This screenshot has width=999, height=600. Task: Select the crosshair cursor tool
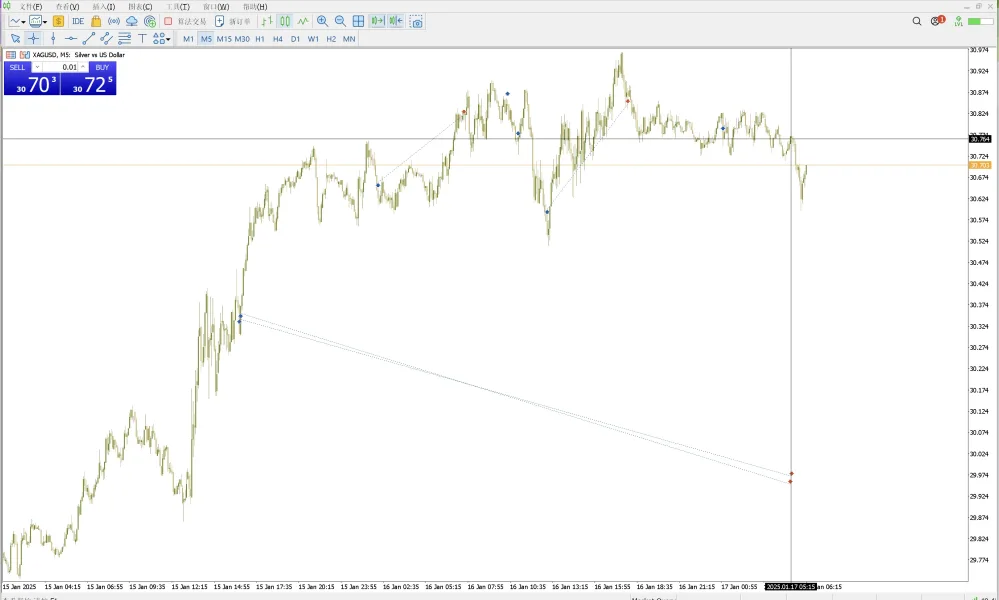[34, 39]
